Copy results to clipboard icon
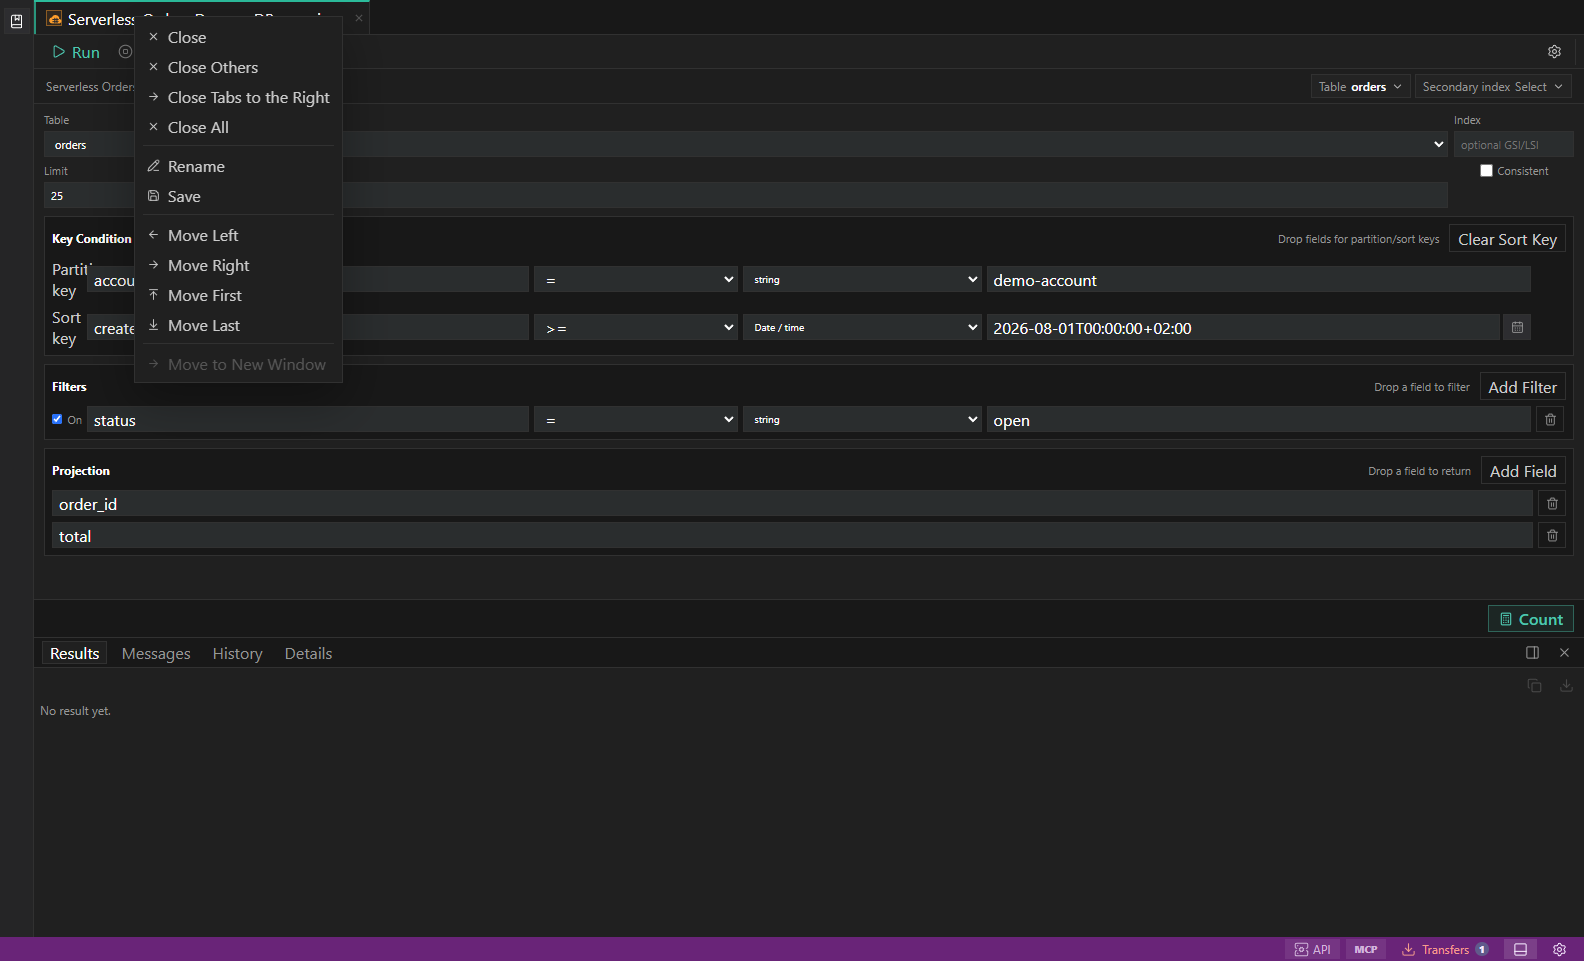This screenshot has width=1584, height=961. 1534,686
